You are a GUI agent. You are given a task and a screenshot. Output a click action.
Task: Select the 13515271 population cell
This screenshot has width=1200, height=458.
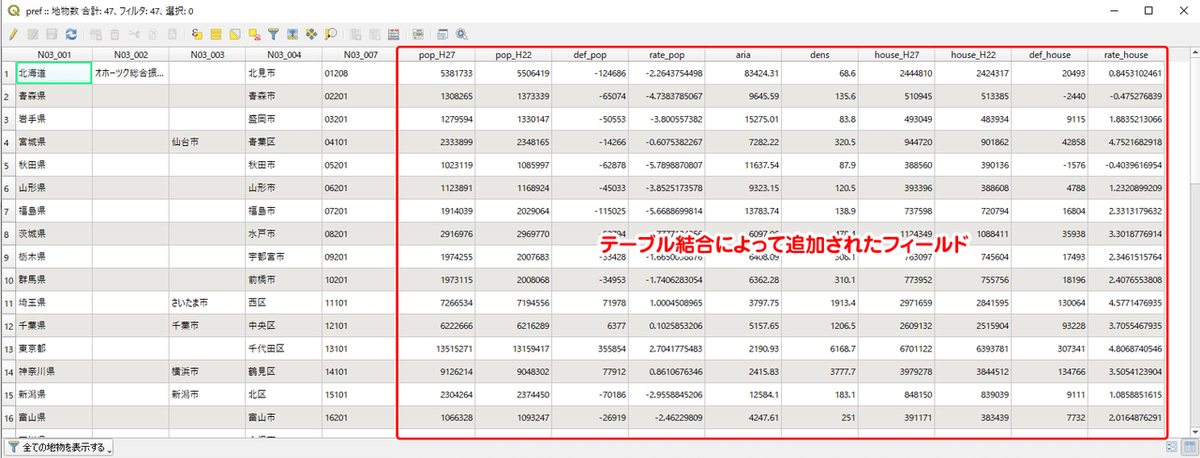point(436,347)
